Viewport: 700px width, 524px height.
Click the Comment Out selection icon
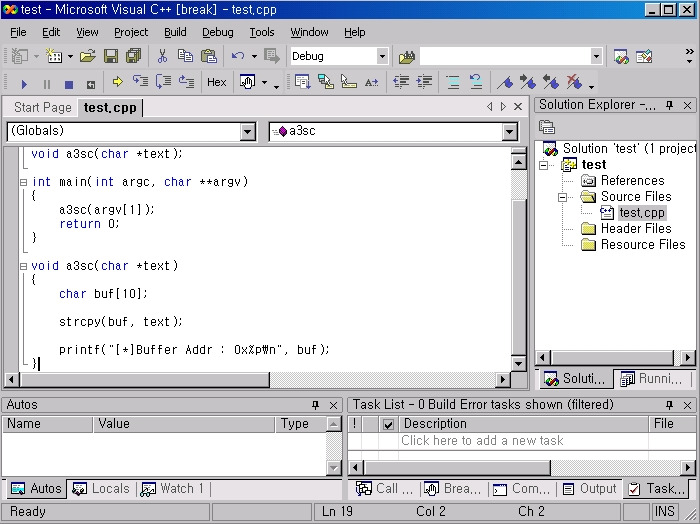[x=453, y=82]
